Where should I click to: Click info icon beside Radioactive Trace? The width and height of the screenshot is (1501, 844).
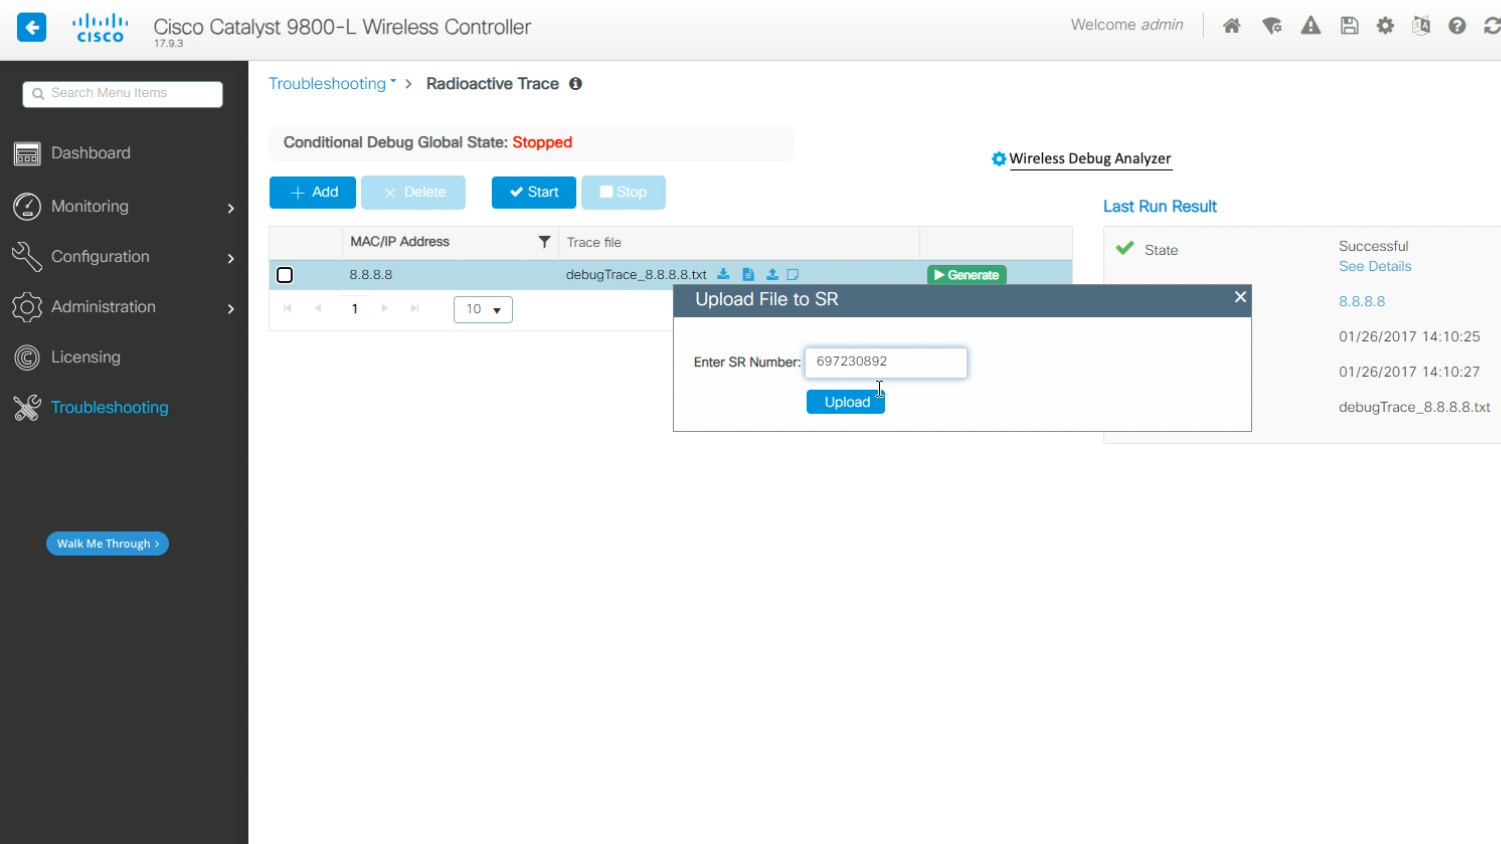(575, 84)
